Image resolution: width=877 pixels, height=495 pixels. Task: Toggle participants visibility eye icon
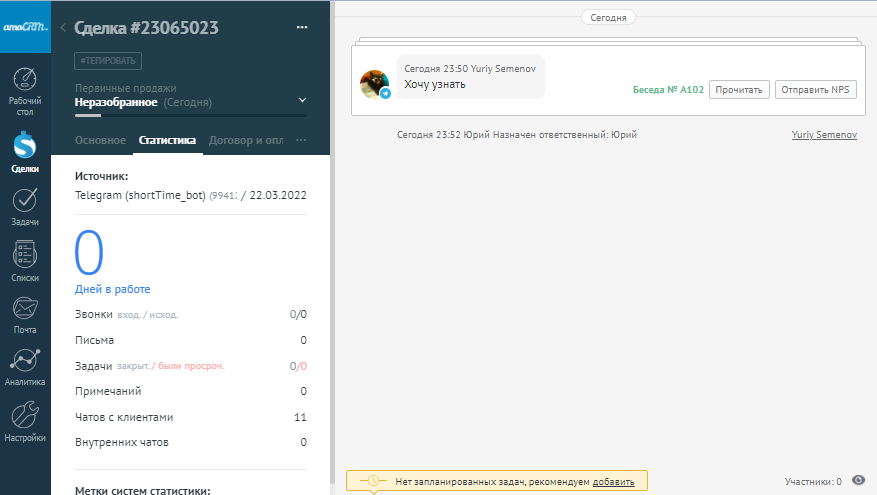pos(857,481)
